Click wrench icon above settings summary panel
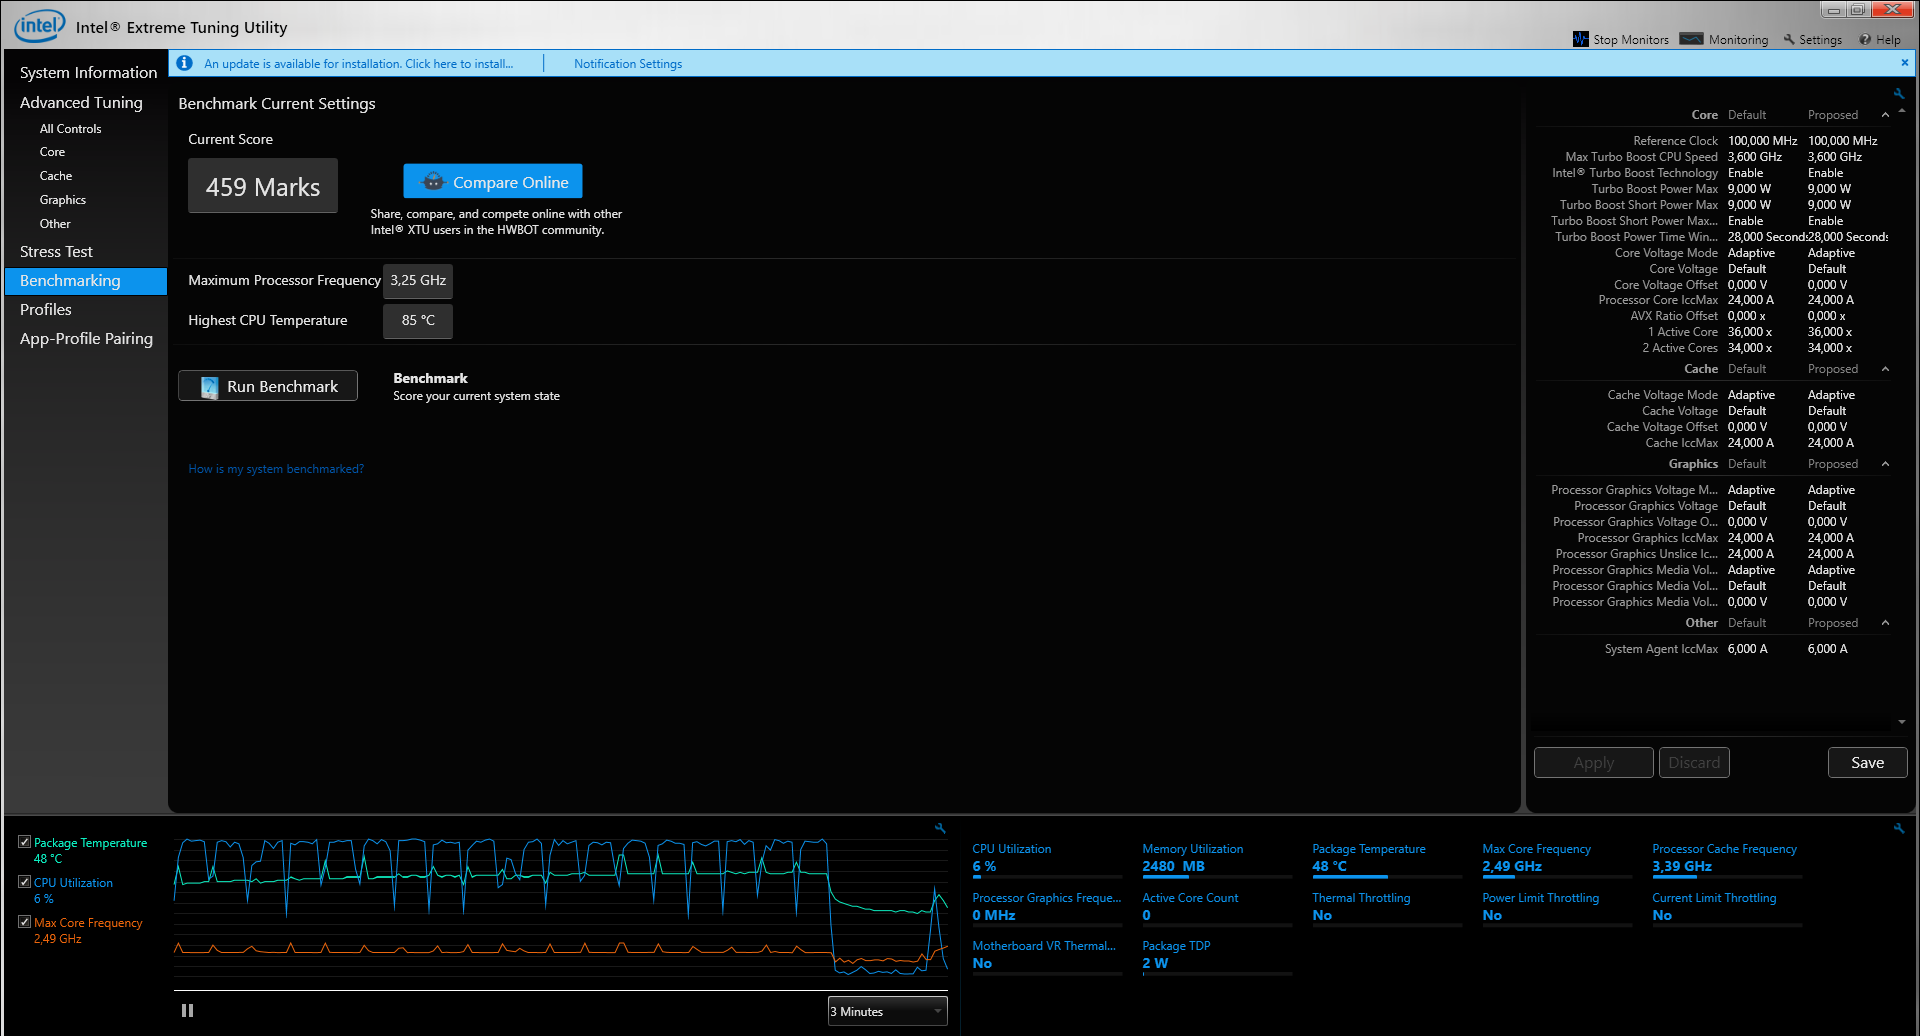Screen dimensions: 1920x1036 1899,93
